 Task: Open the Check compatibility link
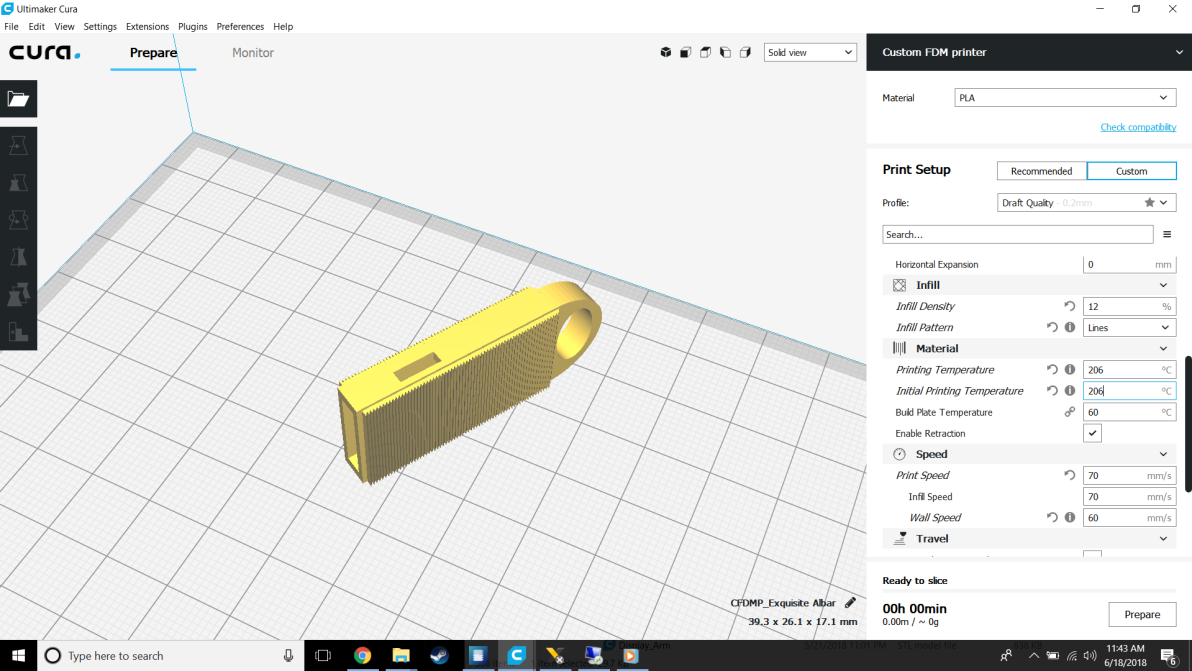1138,127
